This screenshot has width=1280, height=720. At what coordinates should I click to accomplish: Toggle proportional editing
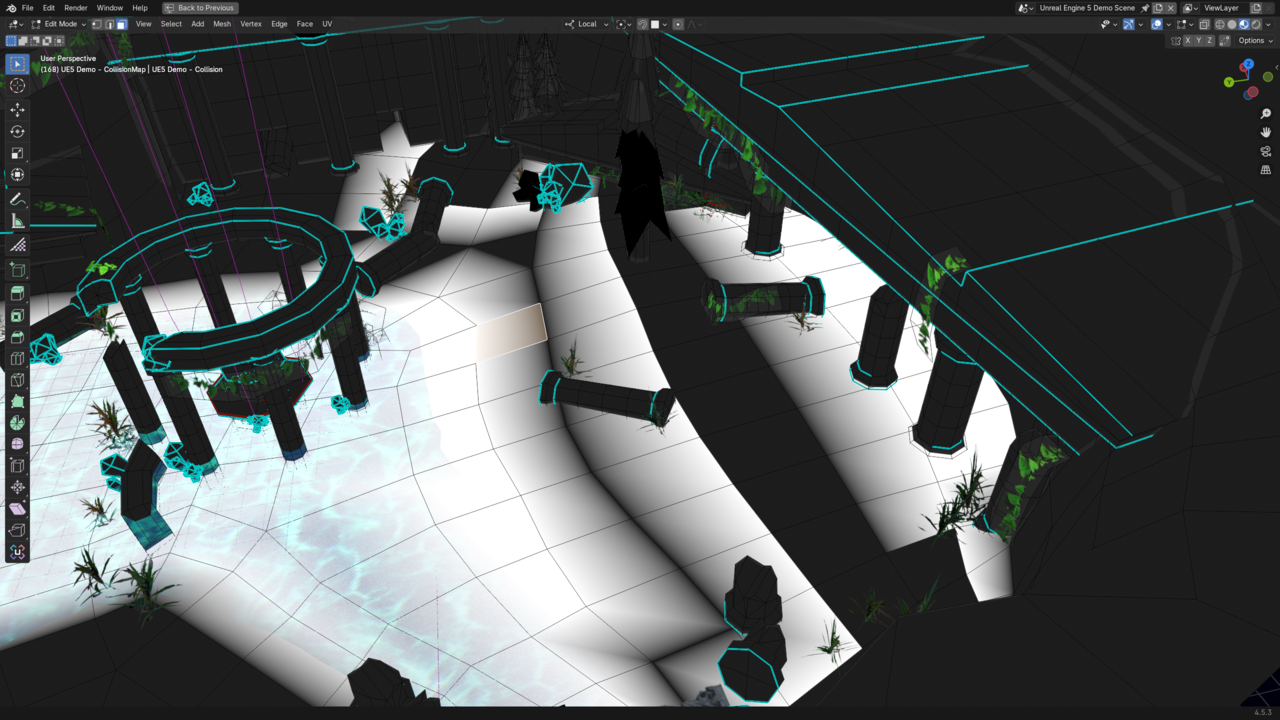tap(678, 24)
